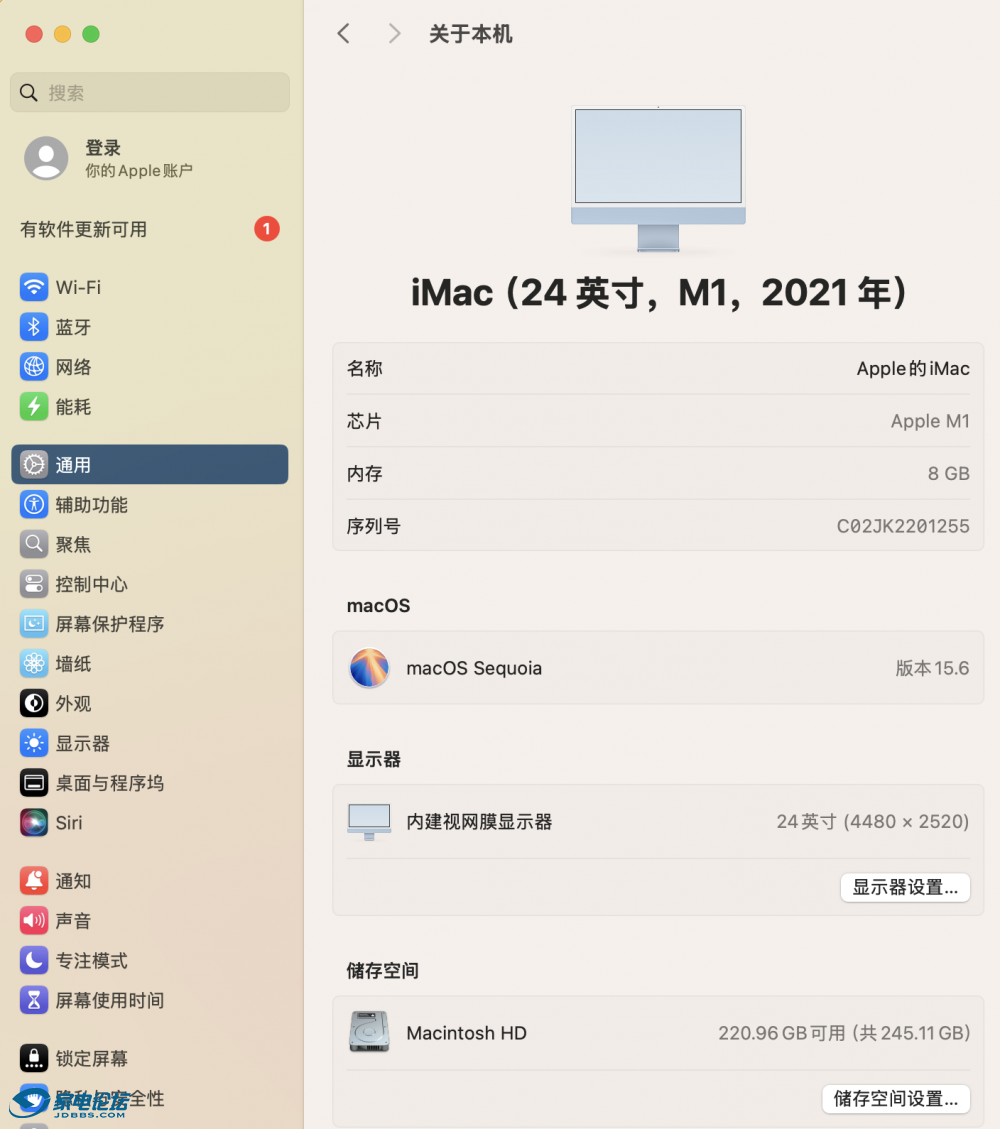This screenshot has height=1129, width=1000.
Task: Click the search field (搜索)
Action: coord(150,92)
